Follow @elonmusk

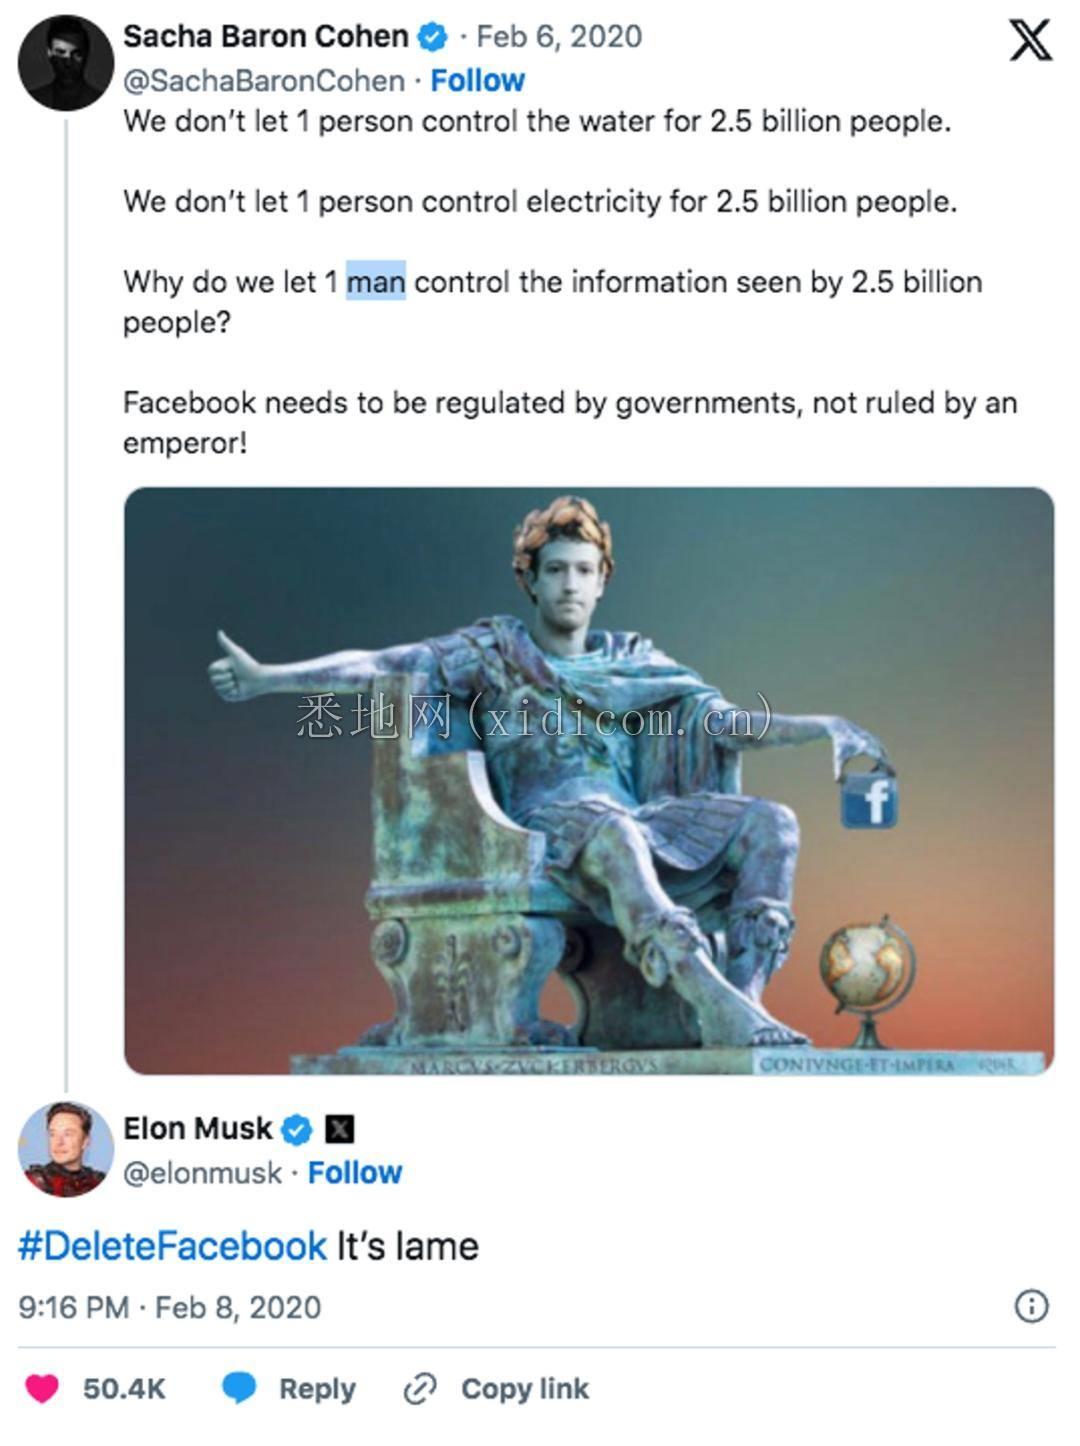(354, 1173)
